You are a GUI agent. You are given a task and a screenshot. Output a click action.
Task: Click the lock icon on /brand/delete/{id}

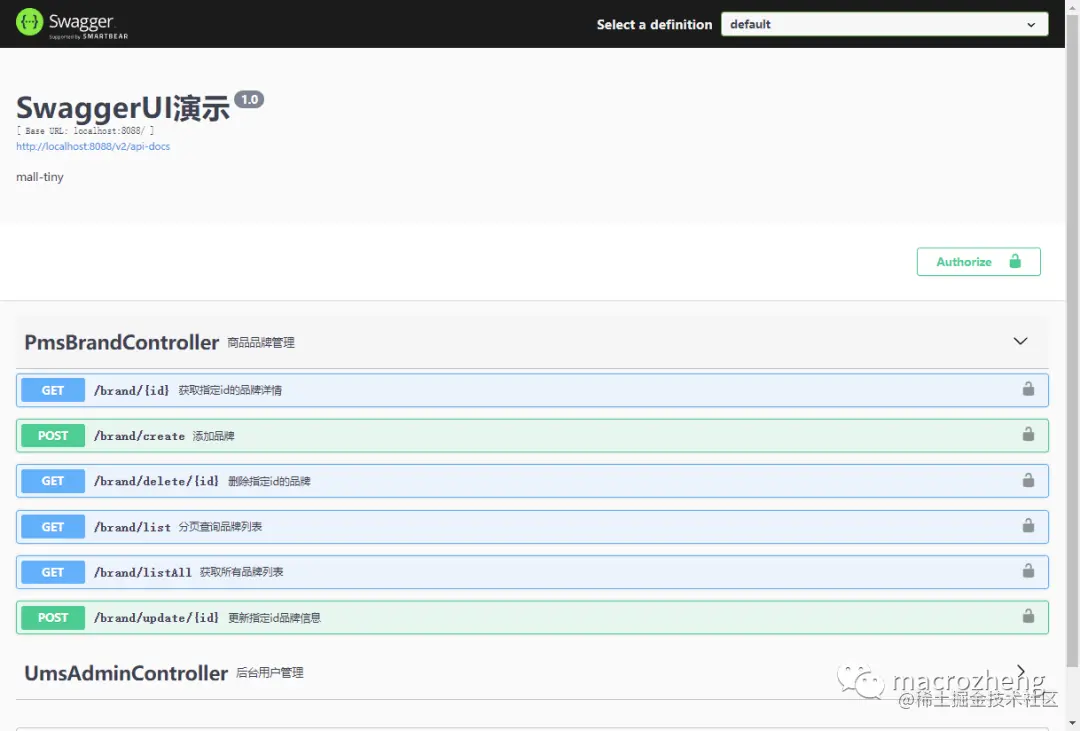(1028, 480)
